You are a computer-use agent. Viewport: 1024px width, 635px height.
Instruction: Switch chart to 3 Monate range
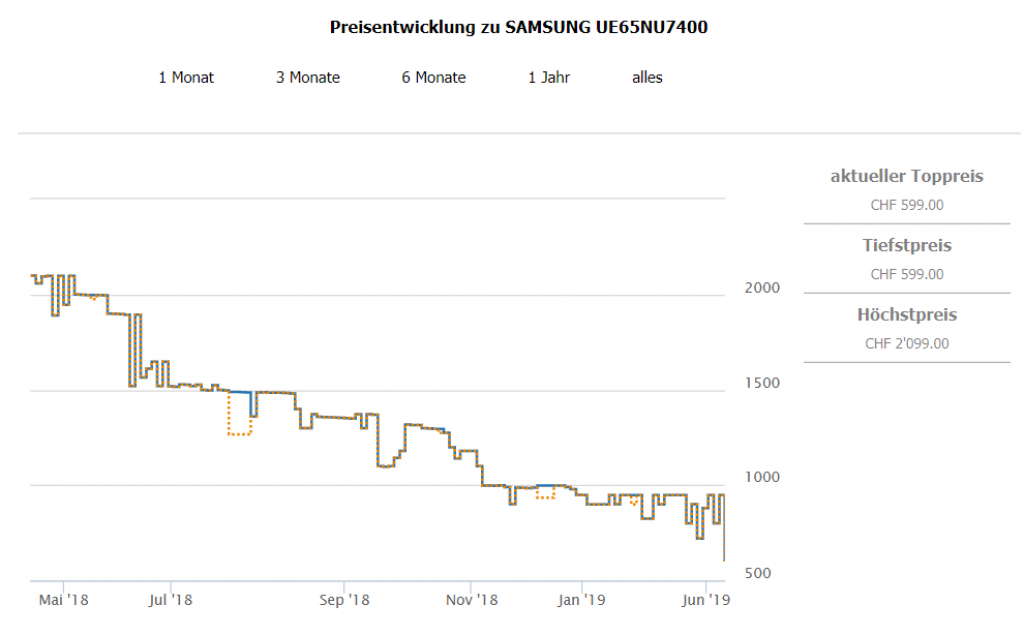pyautogui.click(x=308, y=78)
